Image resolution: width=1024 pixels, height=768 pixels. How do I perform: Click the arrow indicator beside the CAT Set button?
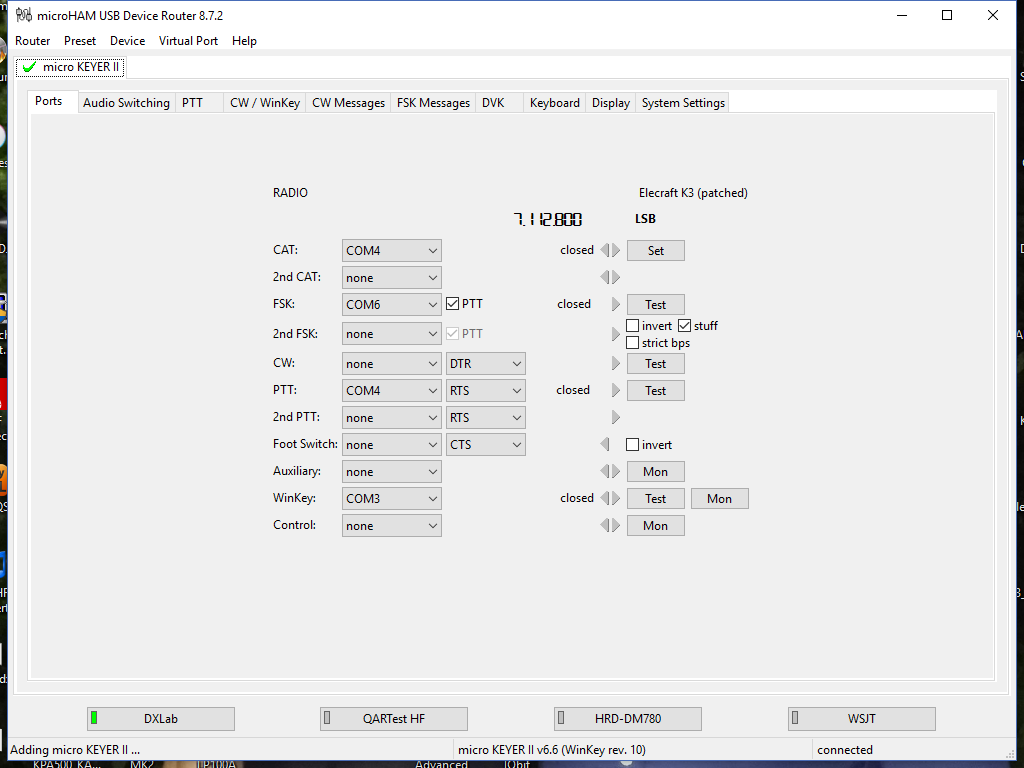tap(610, 250)
